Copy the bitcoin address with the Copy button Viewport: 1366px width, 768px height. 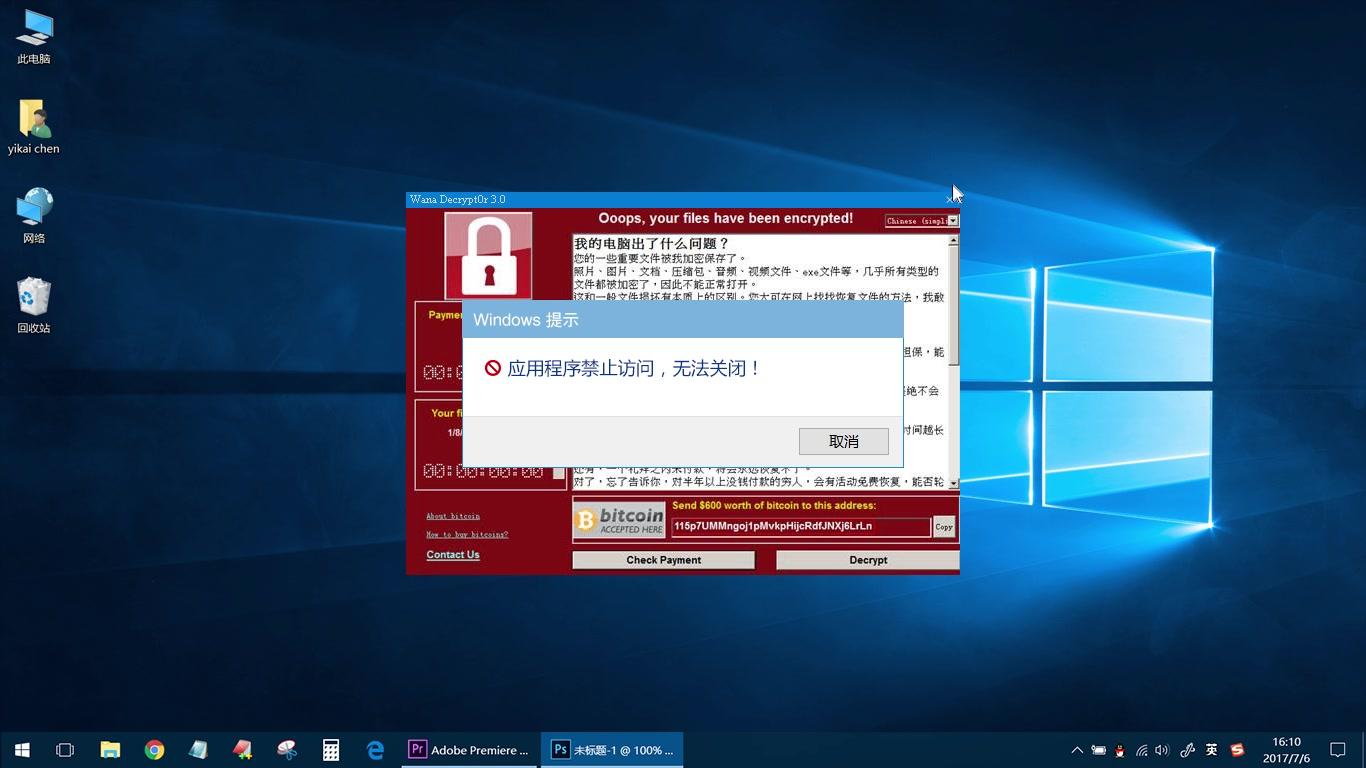(944, 527)
